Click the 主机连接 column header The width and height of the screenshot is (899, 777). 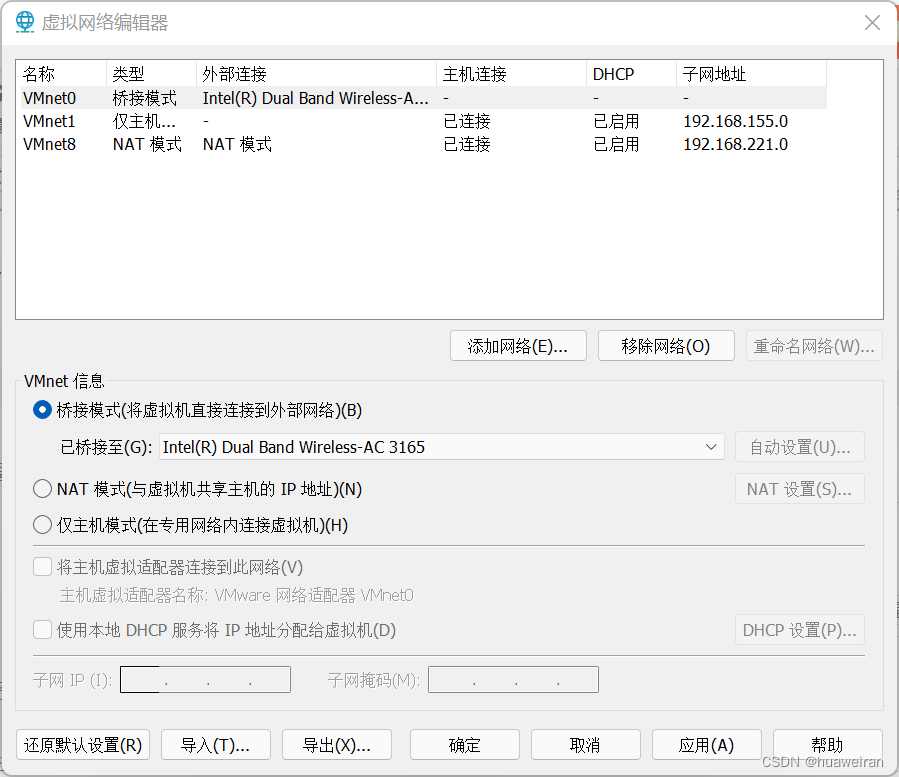pos(512,74)
